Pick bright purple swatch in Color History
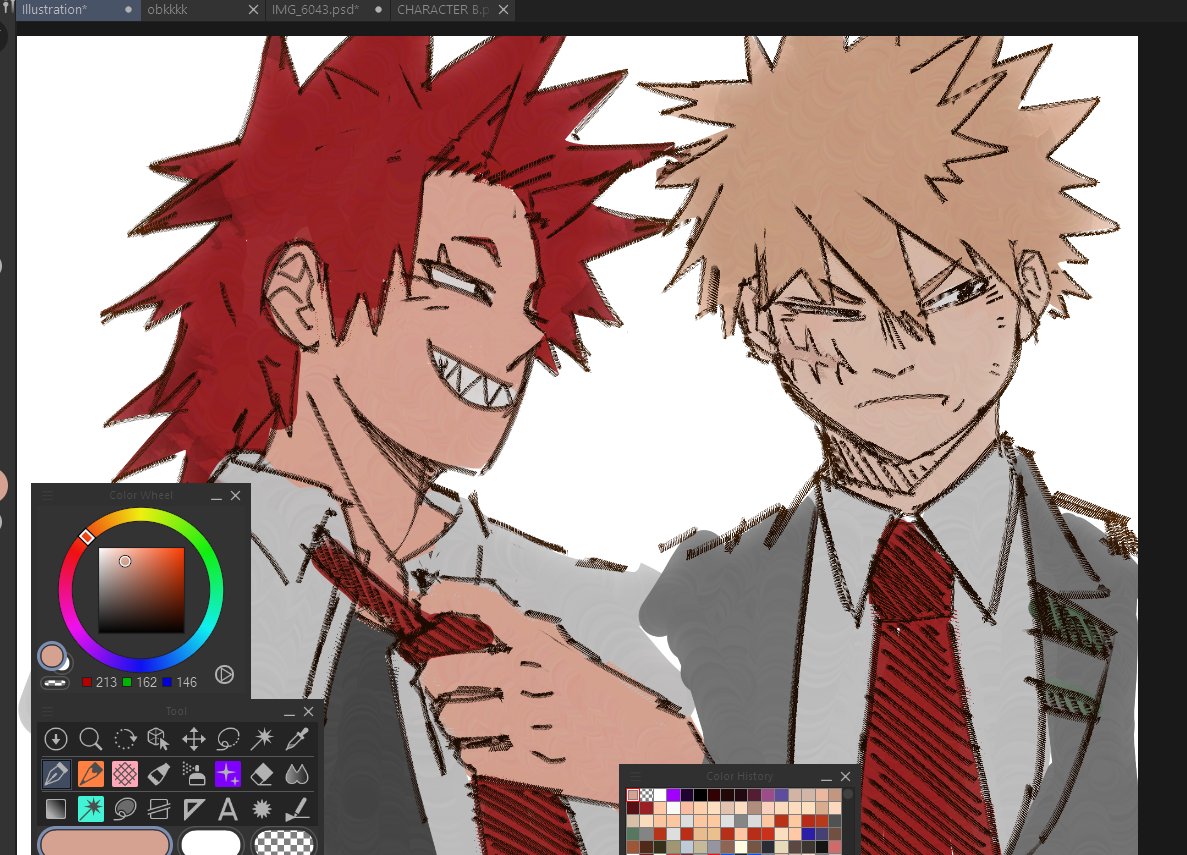 (673, 794)
